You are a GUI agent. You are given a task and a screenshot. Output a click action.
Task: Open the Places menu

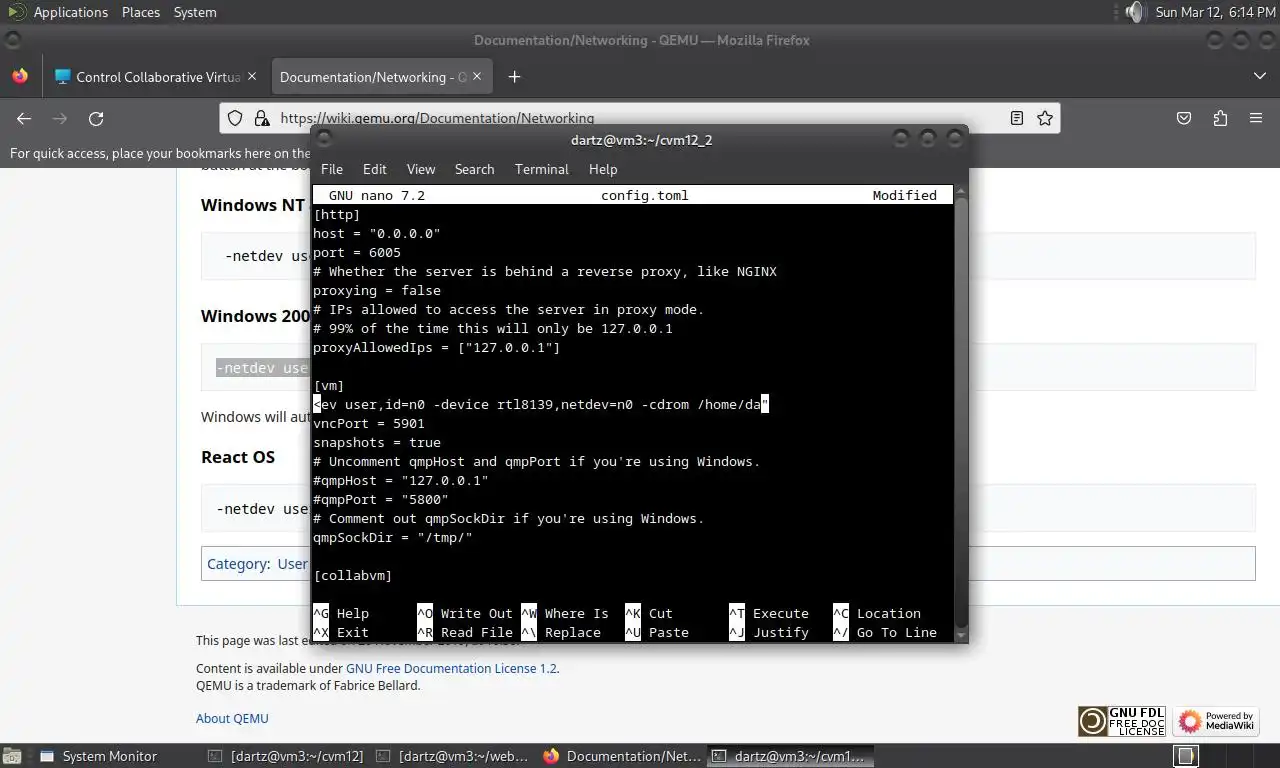click(141, 12)
